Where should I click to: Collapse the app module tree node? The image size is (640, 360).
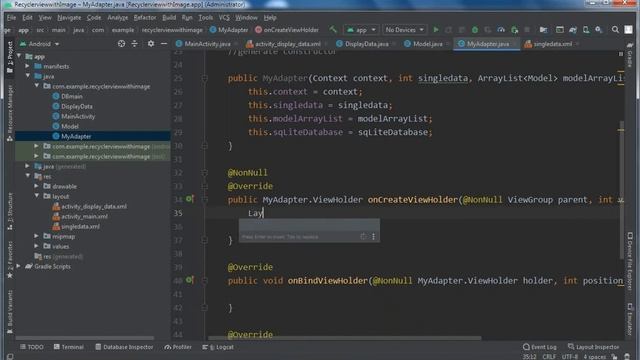tap(19, 56)
